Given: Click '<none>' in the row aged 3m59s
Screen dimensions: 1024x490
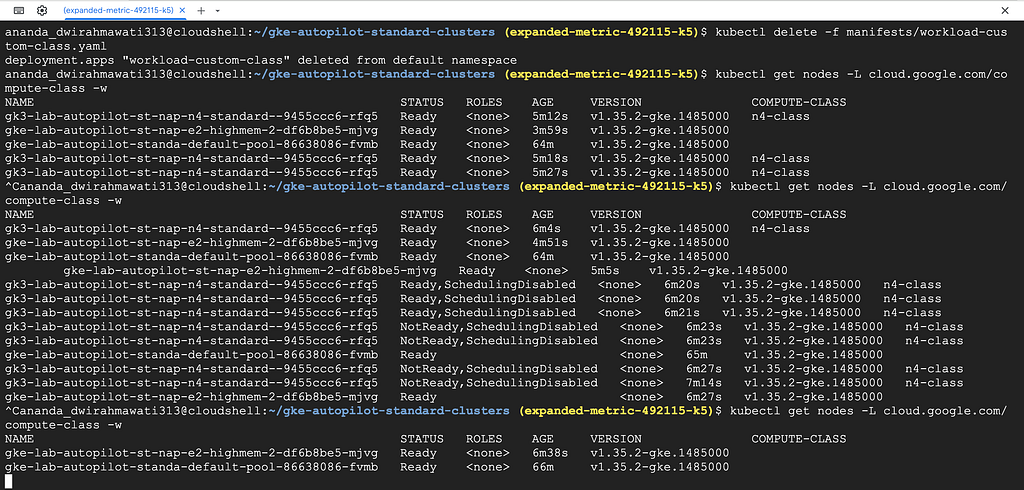Looking at the screenshot, I should (x=488, y=131).
